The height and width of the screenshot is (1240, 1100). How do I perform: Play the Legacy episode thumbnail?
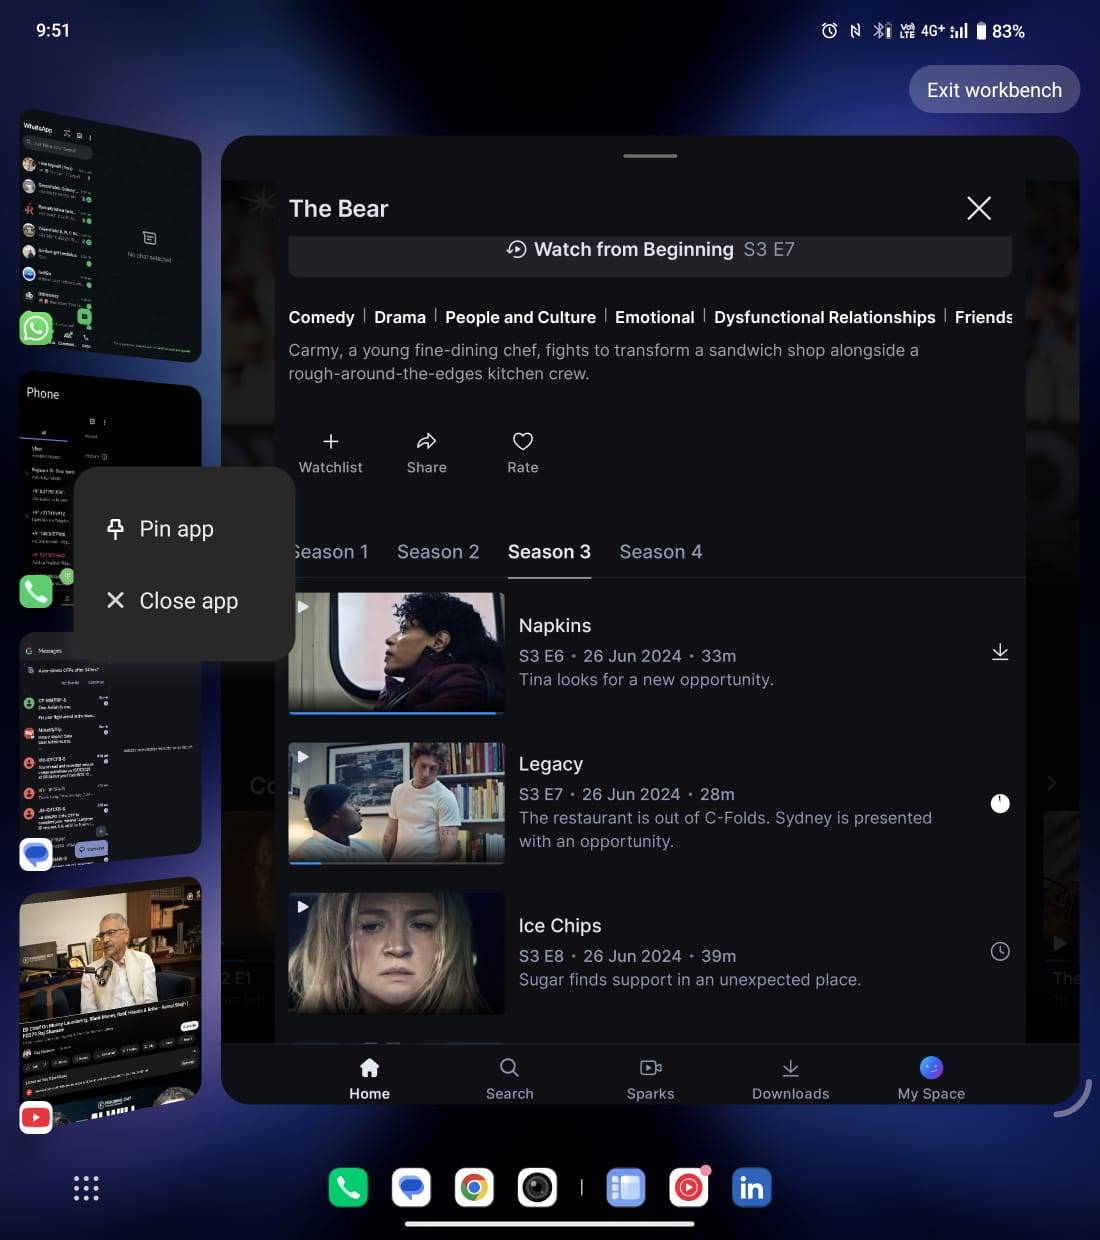[x=396, y=803]
